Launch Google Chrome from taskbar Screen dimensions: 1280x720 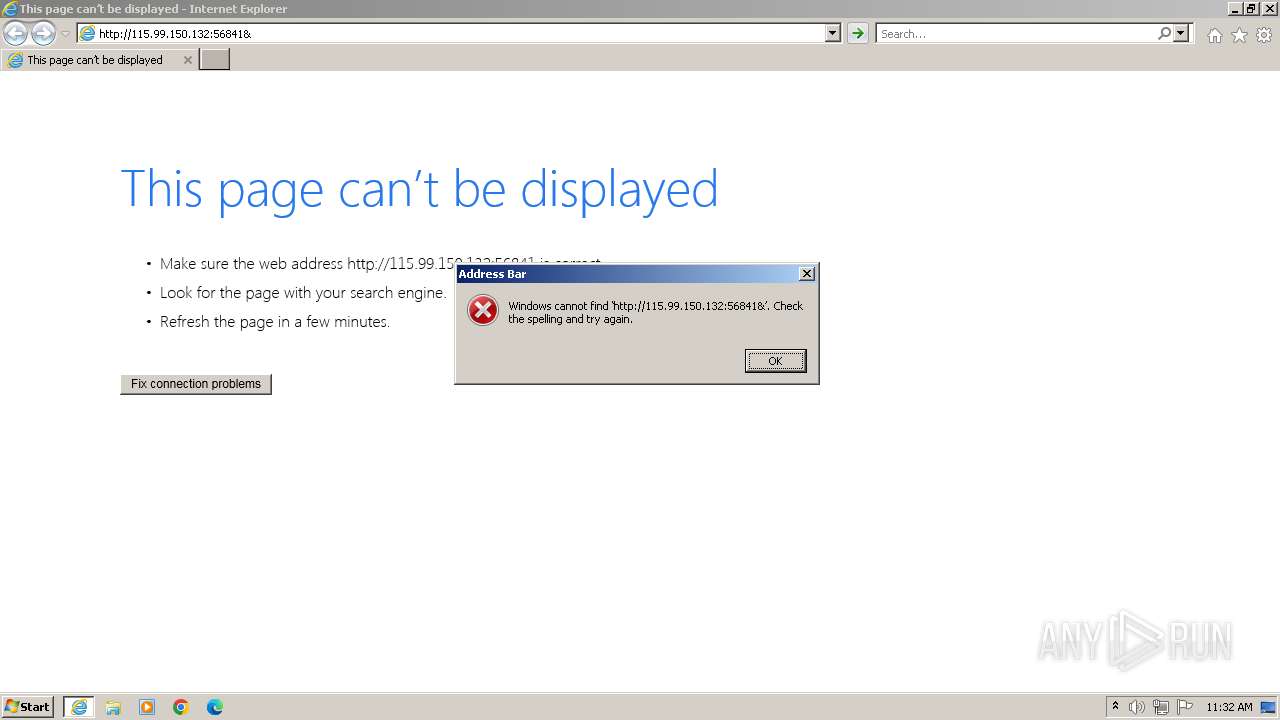point(181,707)
